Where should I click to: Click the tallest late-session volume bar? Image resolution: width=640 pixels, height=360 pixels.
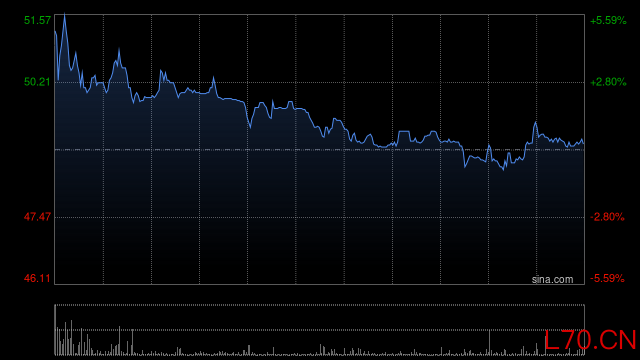[489, 342]
